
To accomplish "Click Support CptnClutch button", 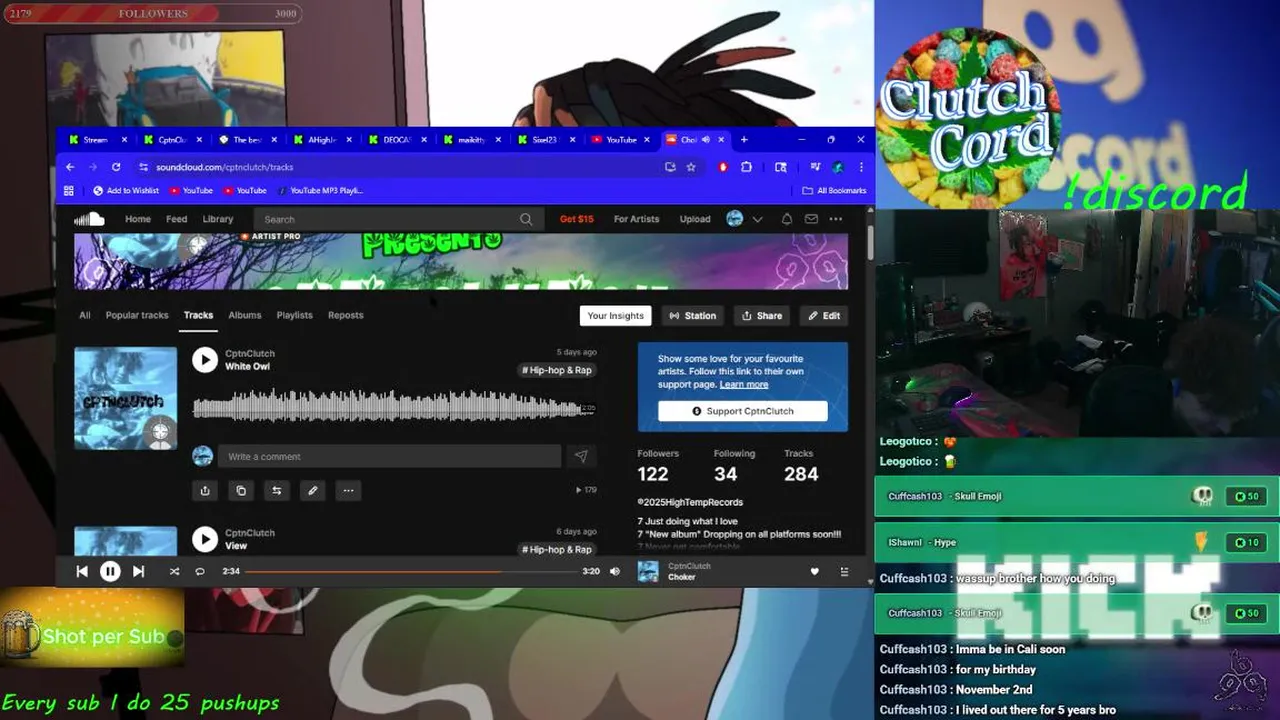I will point(743,411).
